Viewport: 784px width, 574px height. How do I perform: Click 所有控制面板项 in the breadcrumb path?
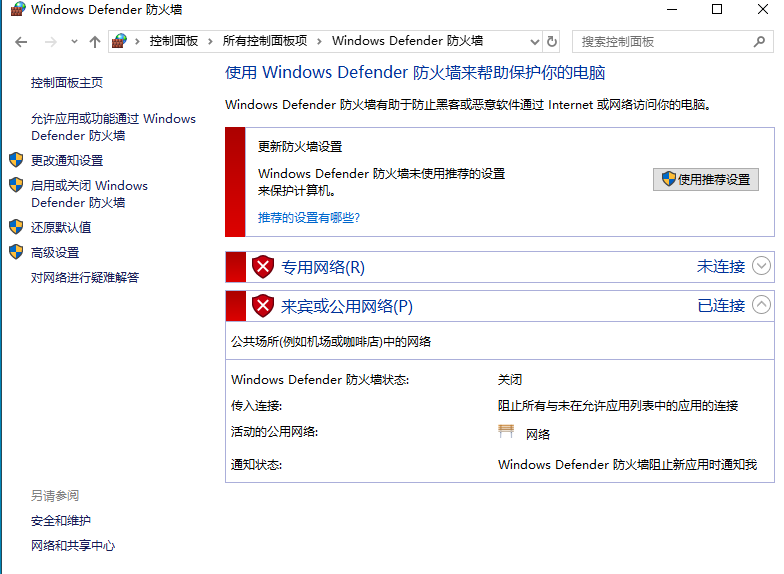point(265,41)
